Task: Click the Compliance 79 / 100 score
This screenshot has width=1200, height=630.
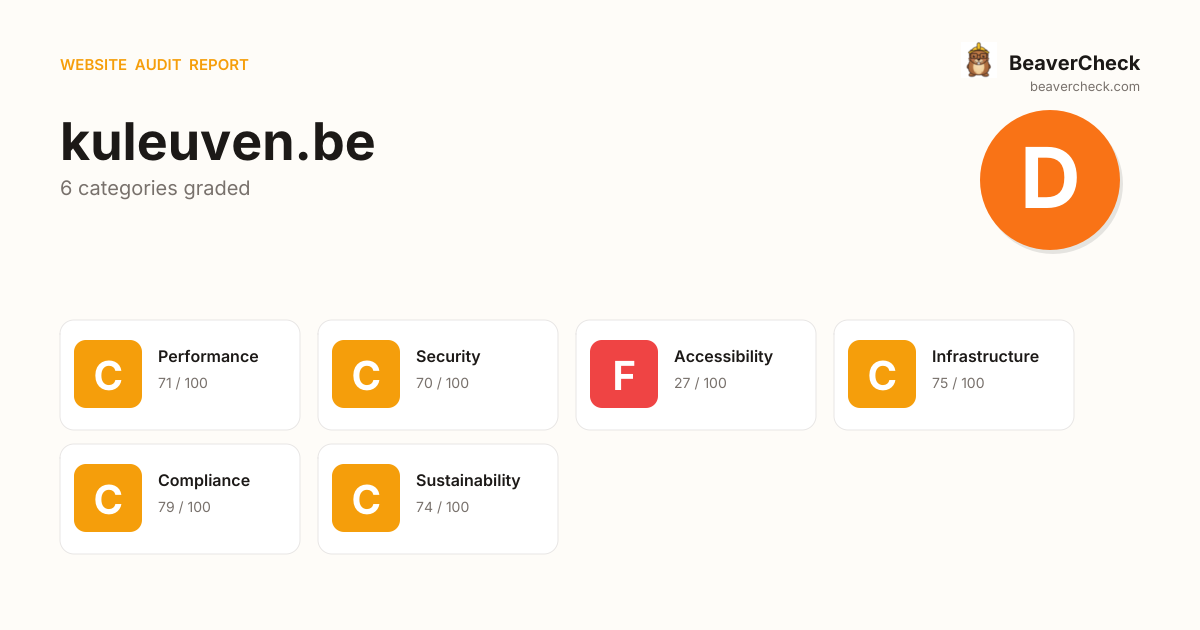Action: pyautogui.click(x=184, y=507)
